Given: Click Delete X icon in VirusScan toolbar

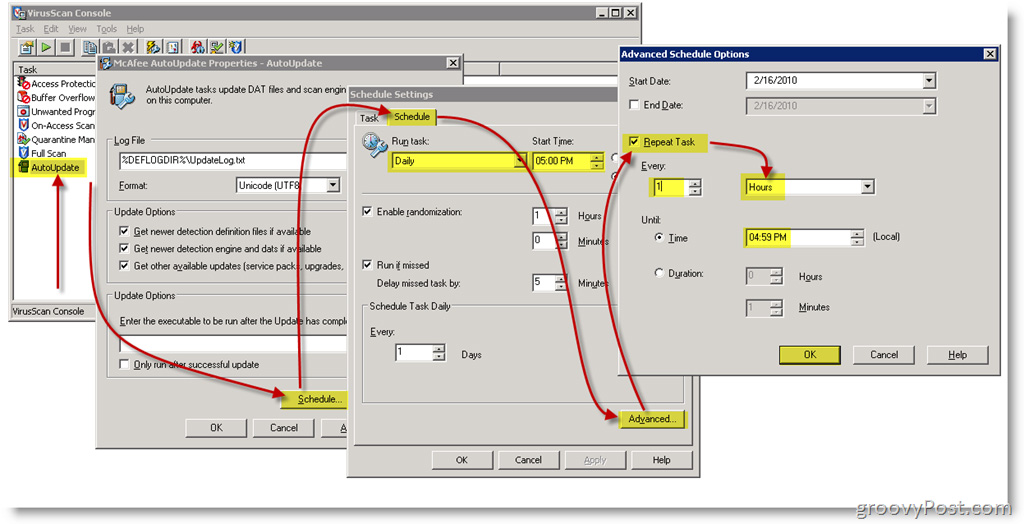Looking at the screenshot, I should pyautogui.click(x=129, y=47).
